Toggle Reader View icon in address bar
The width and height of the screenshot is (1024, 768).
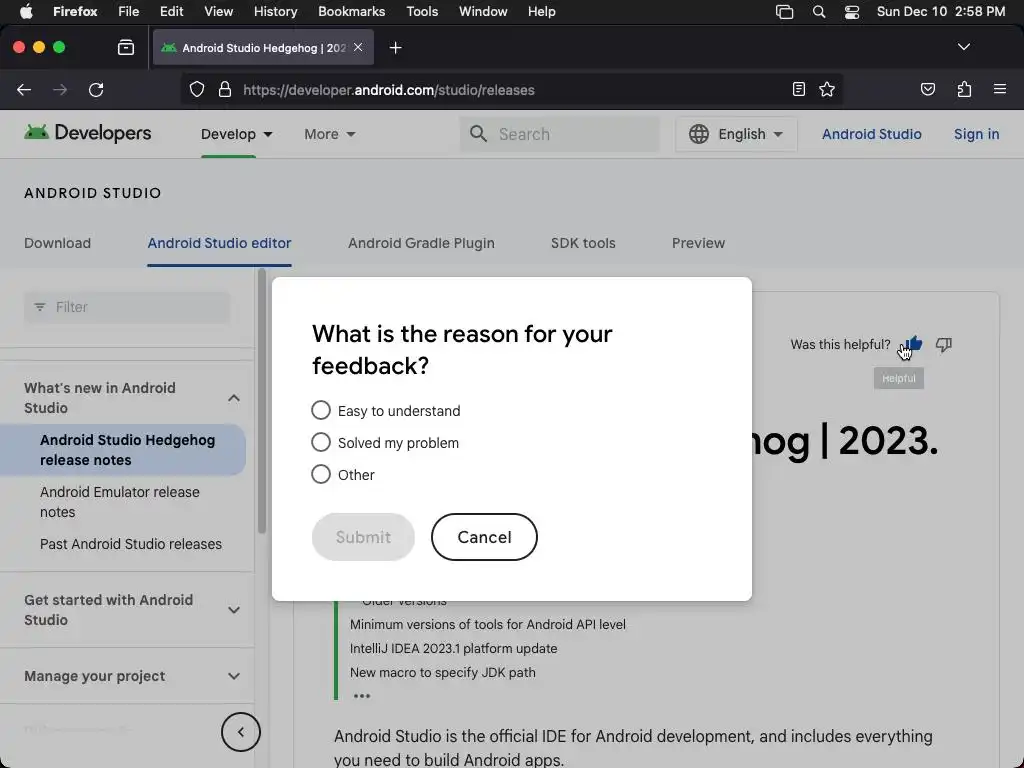pos(799,89)
